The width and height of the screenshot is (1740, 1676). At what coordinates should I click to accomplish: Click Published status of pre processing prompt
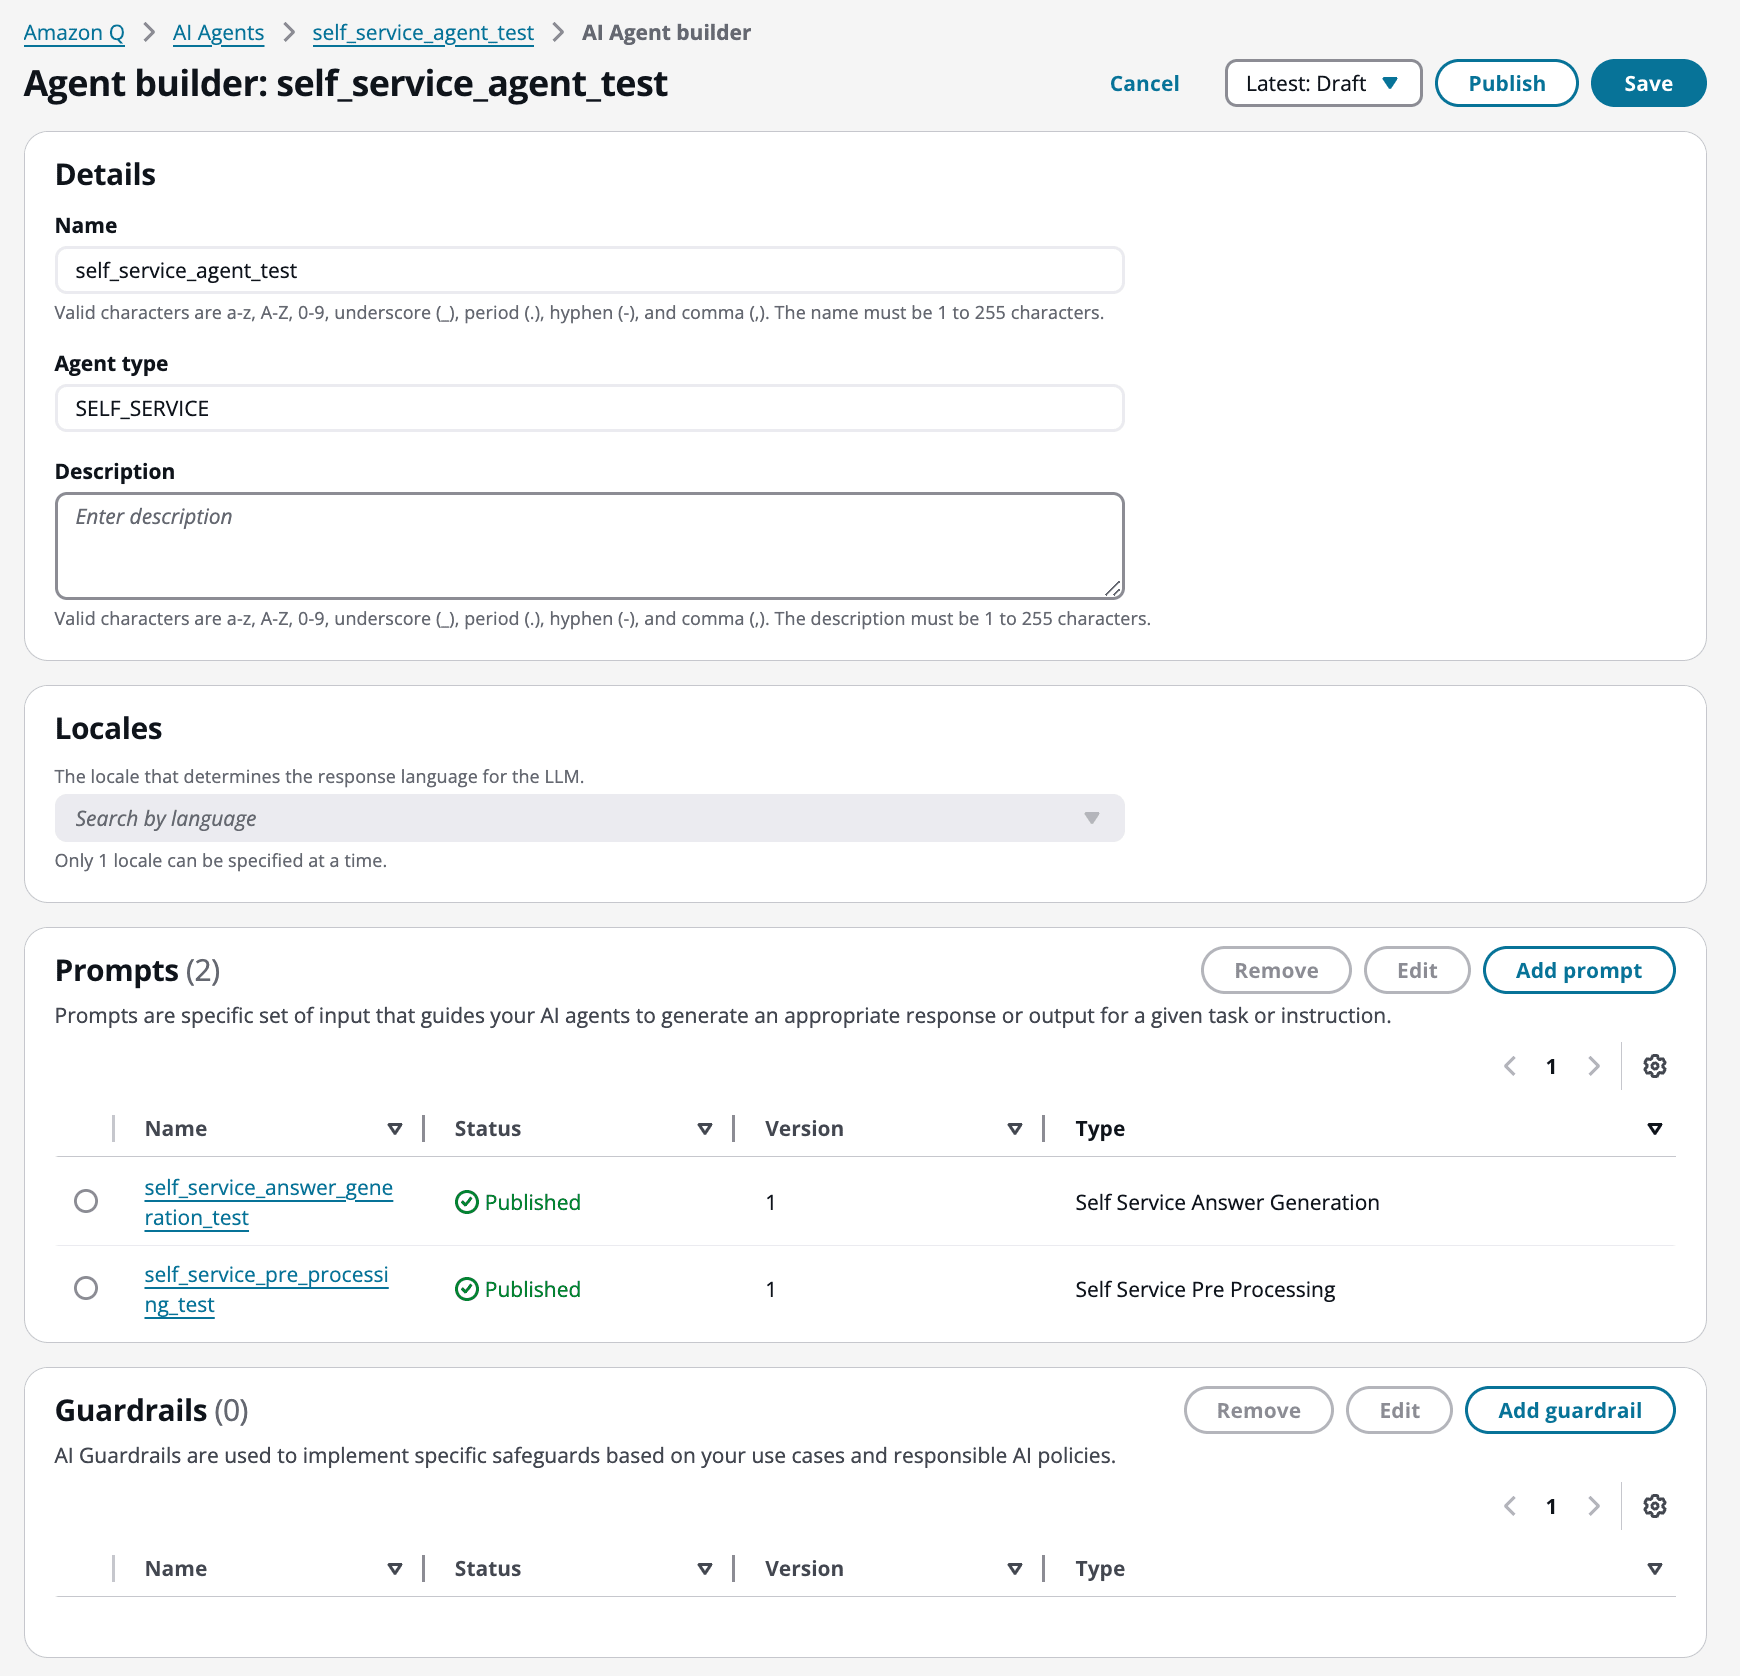(x=518, y=1289)
